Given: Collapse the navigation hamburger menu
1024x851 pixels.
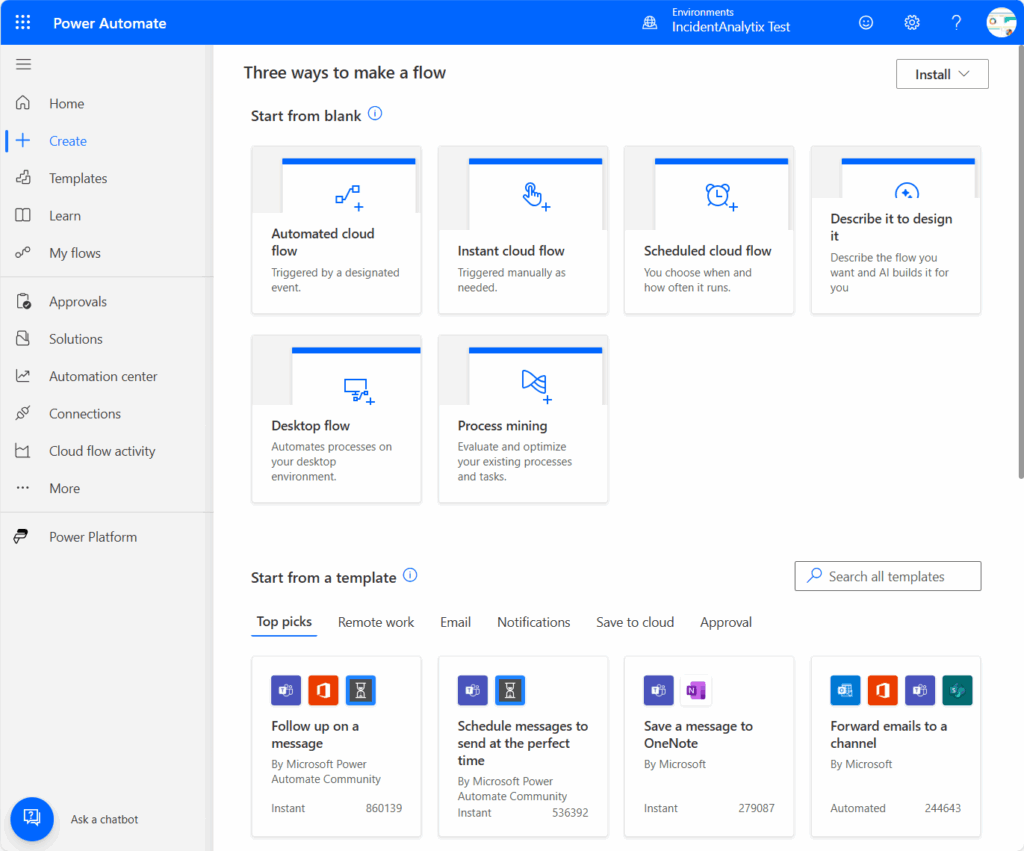Looking at the screenshot, I should 24,64.
